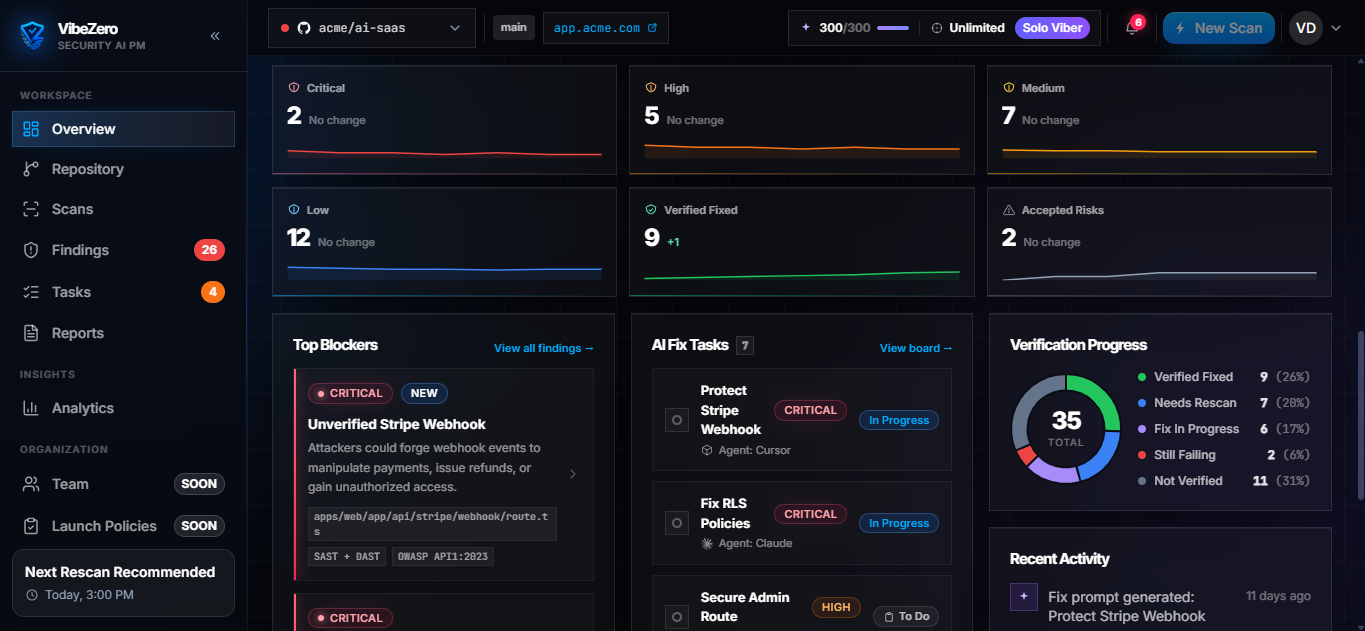1365x631 pixels.
Task: Check the Protect Stripe Webhook task checkbox
Action: pos(677,420)
